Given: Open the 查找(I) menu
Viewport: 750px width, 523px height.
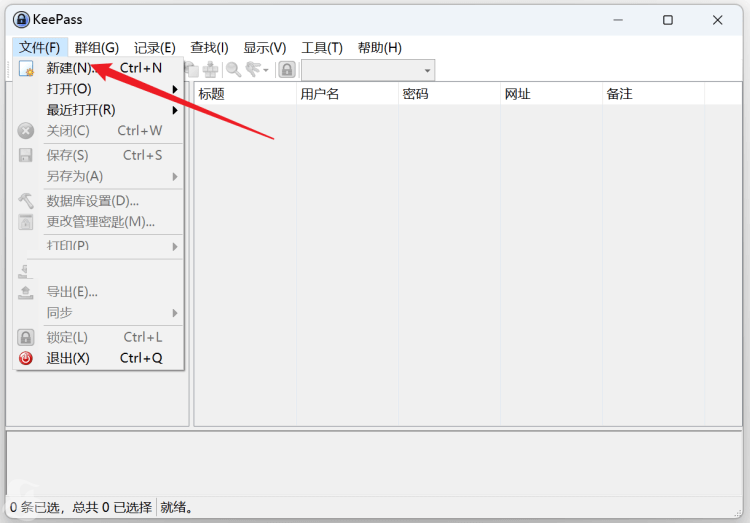Looking at the screenshot, I should [x=210, y=47].
